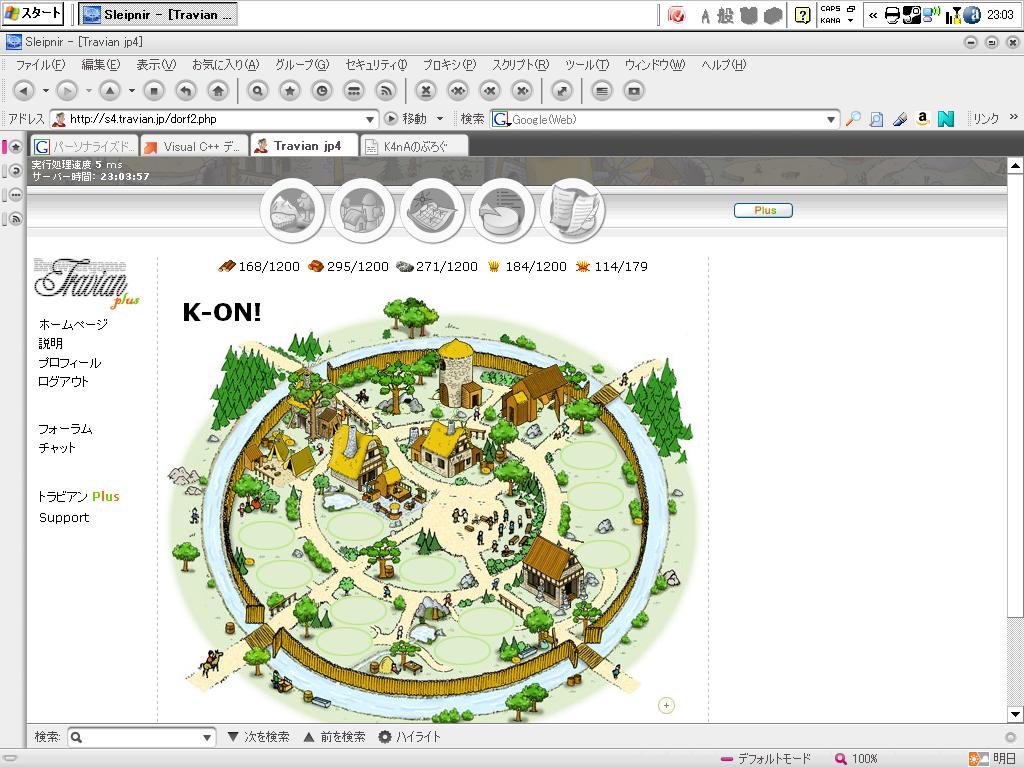Open the ファイル(F) menu
The width and height of the screenshot is (1024, 768).
pos(40,65)
